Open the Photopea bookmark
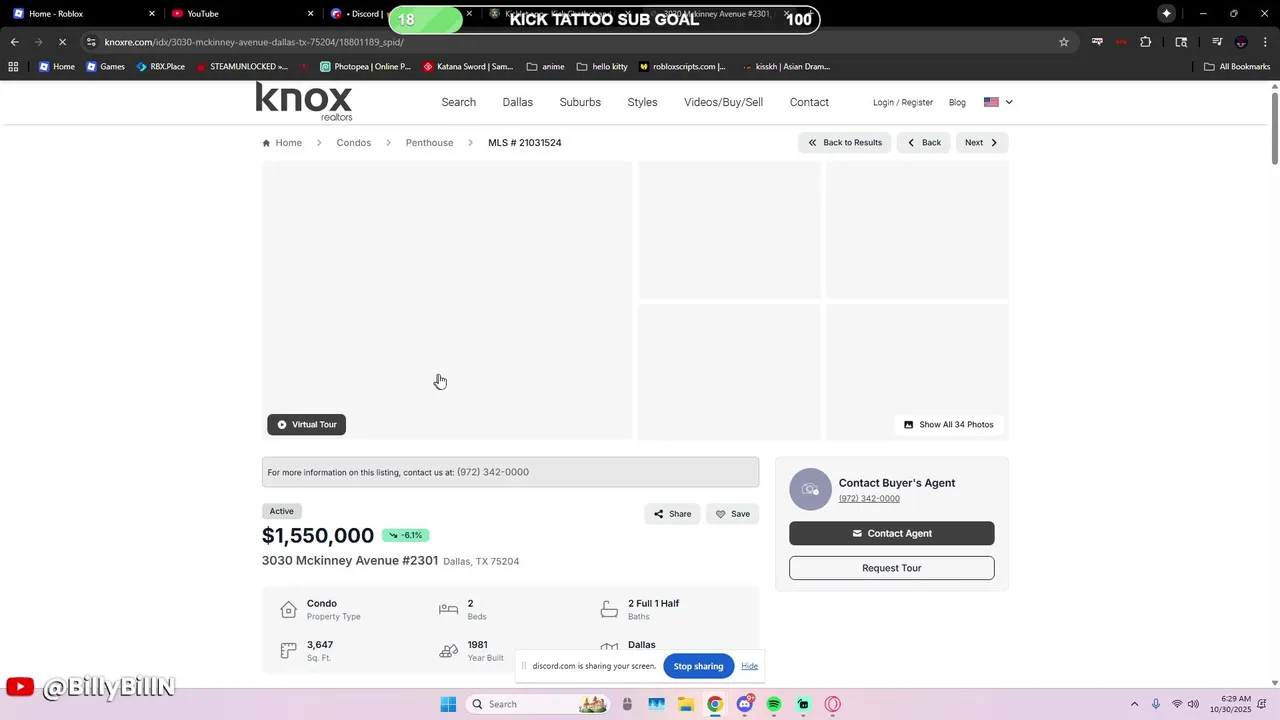This screenshot has height=720, width=1280. click(365, 67)
